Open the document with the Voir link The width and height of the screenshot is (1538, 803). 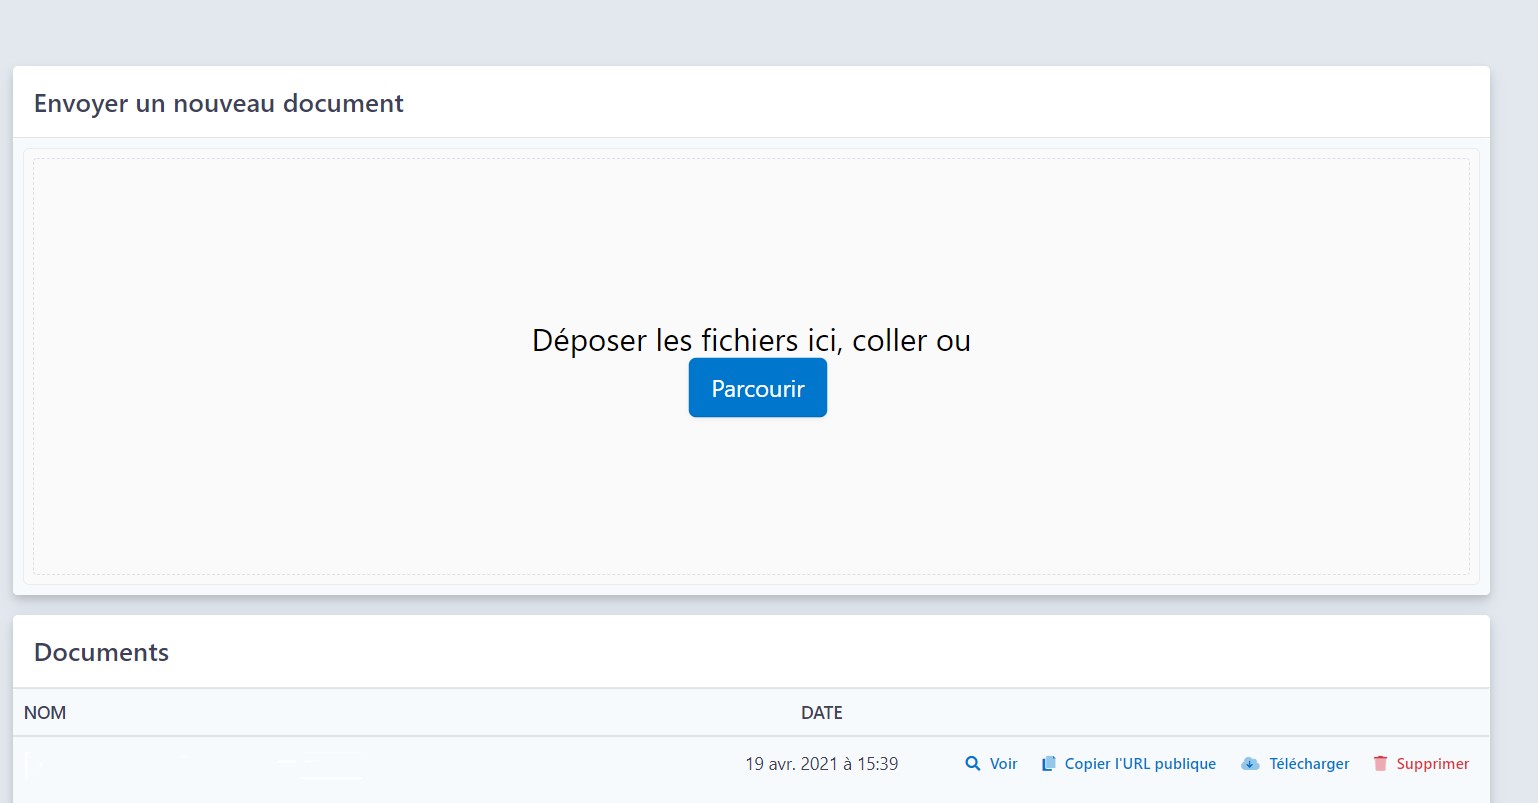pyautogui.click(x=1003, y=764)
